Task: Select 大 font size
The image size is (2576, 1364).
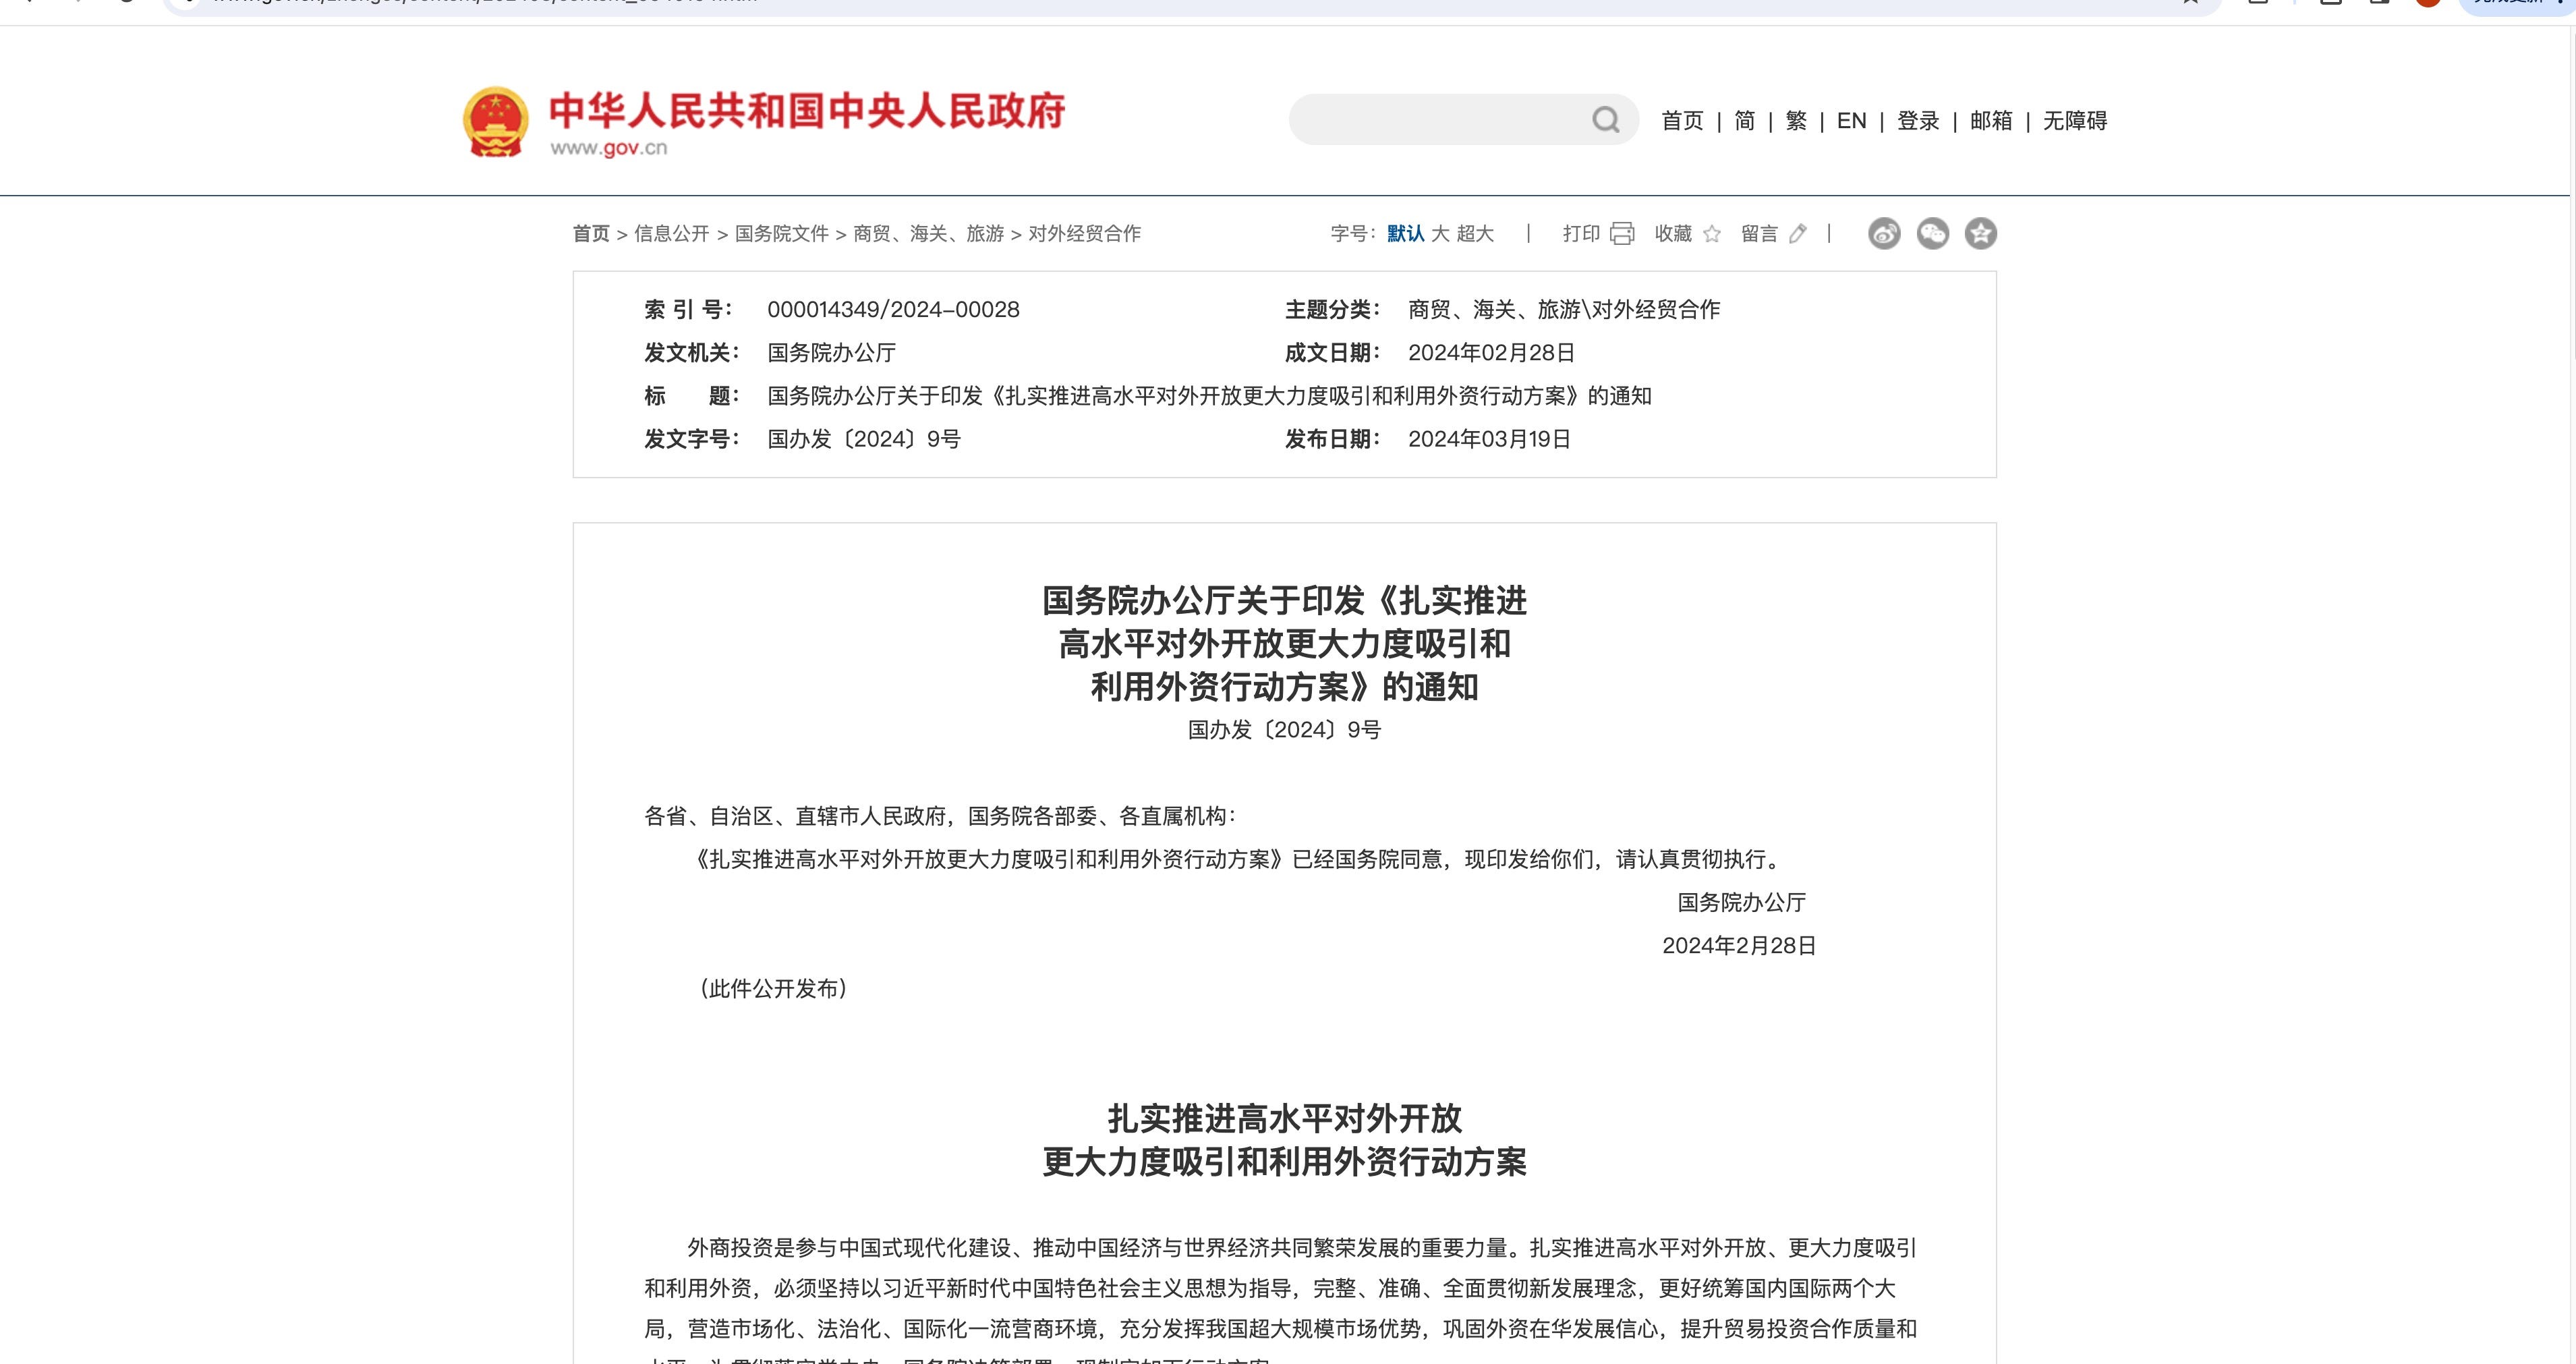Action: click(x=1440, y=234)
